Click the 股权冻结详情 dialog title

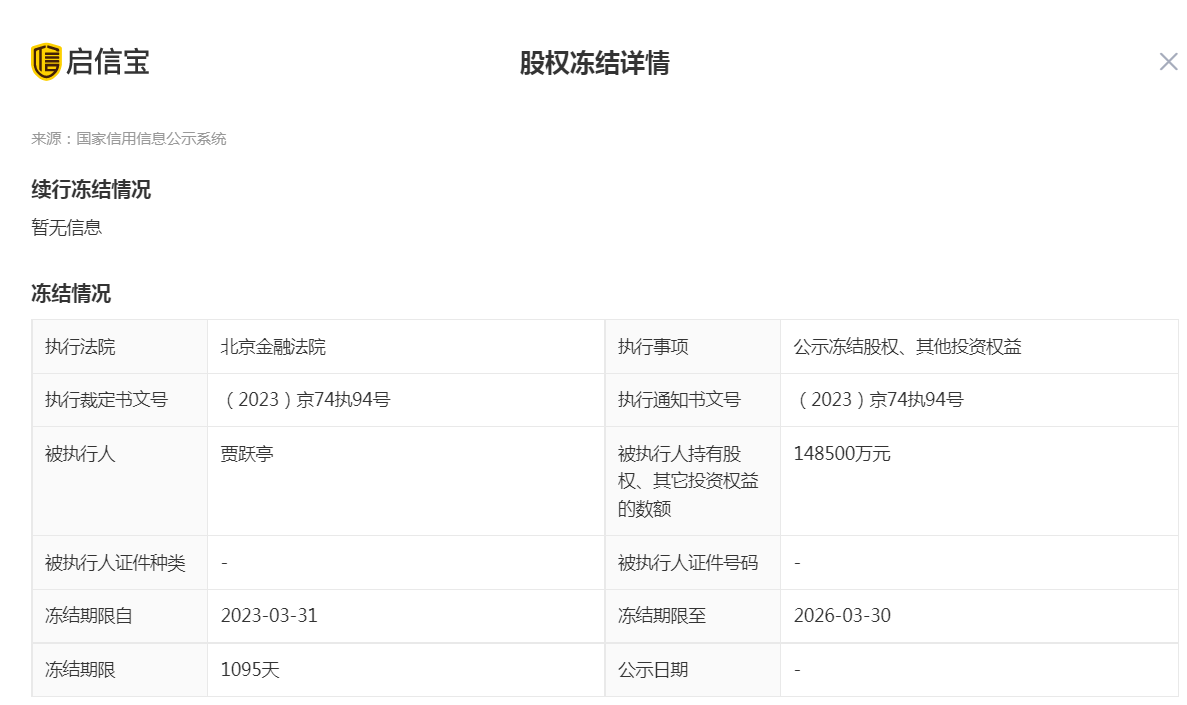(x=593, y=63)
